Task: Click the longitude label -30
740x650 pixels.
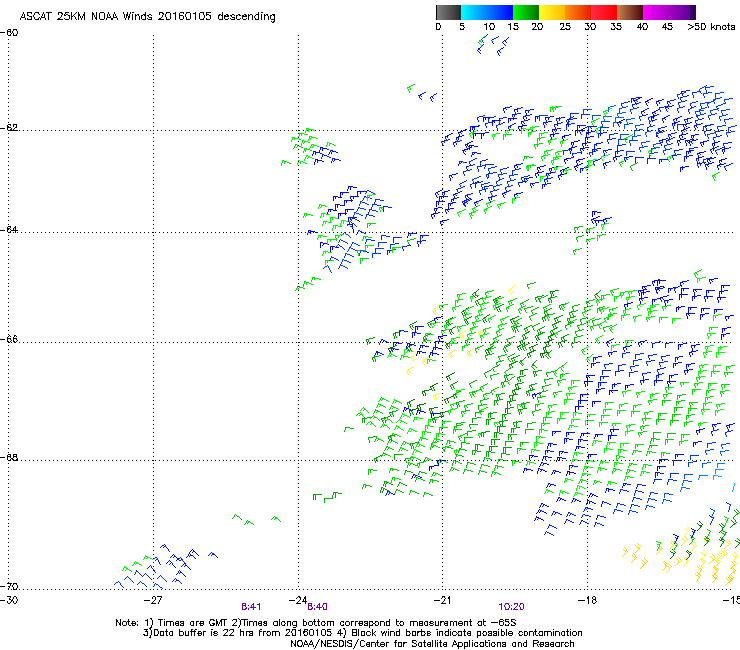Action: (9, 600)
